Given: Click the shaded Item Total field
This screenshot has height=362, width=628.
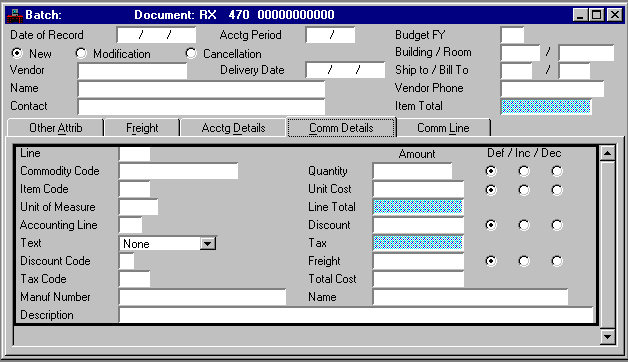Looking at the screenshot, I should coord(546,107).
